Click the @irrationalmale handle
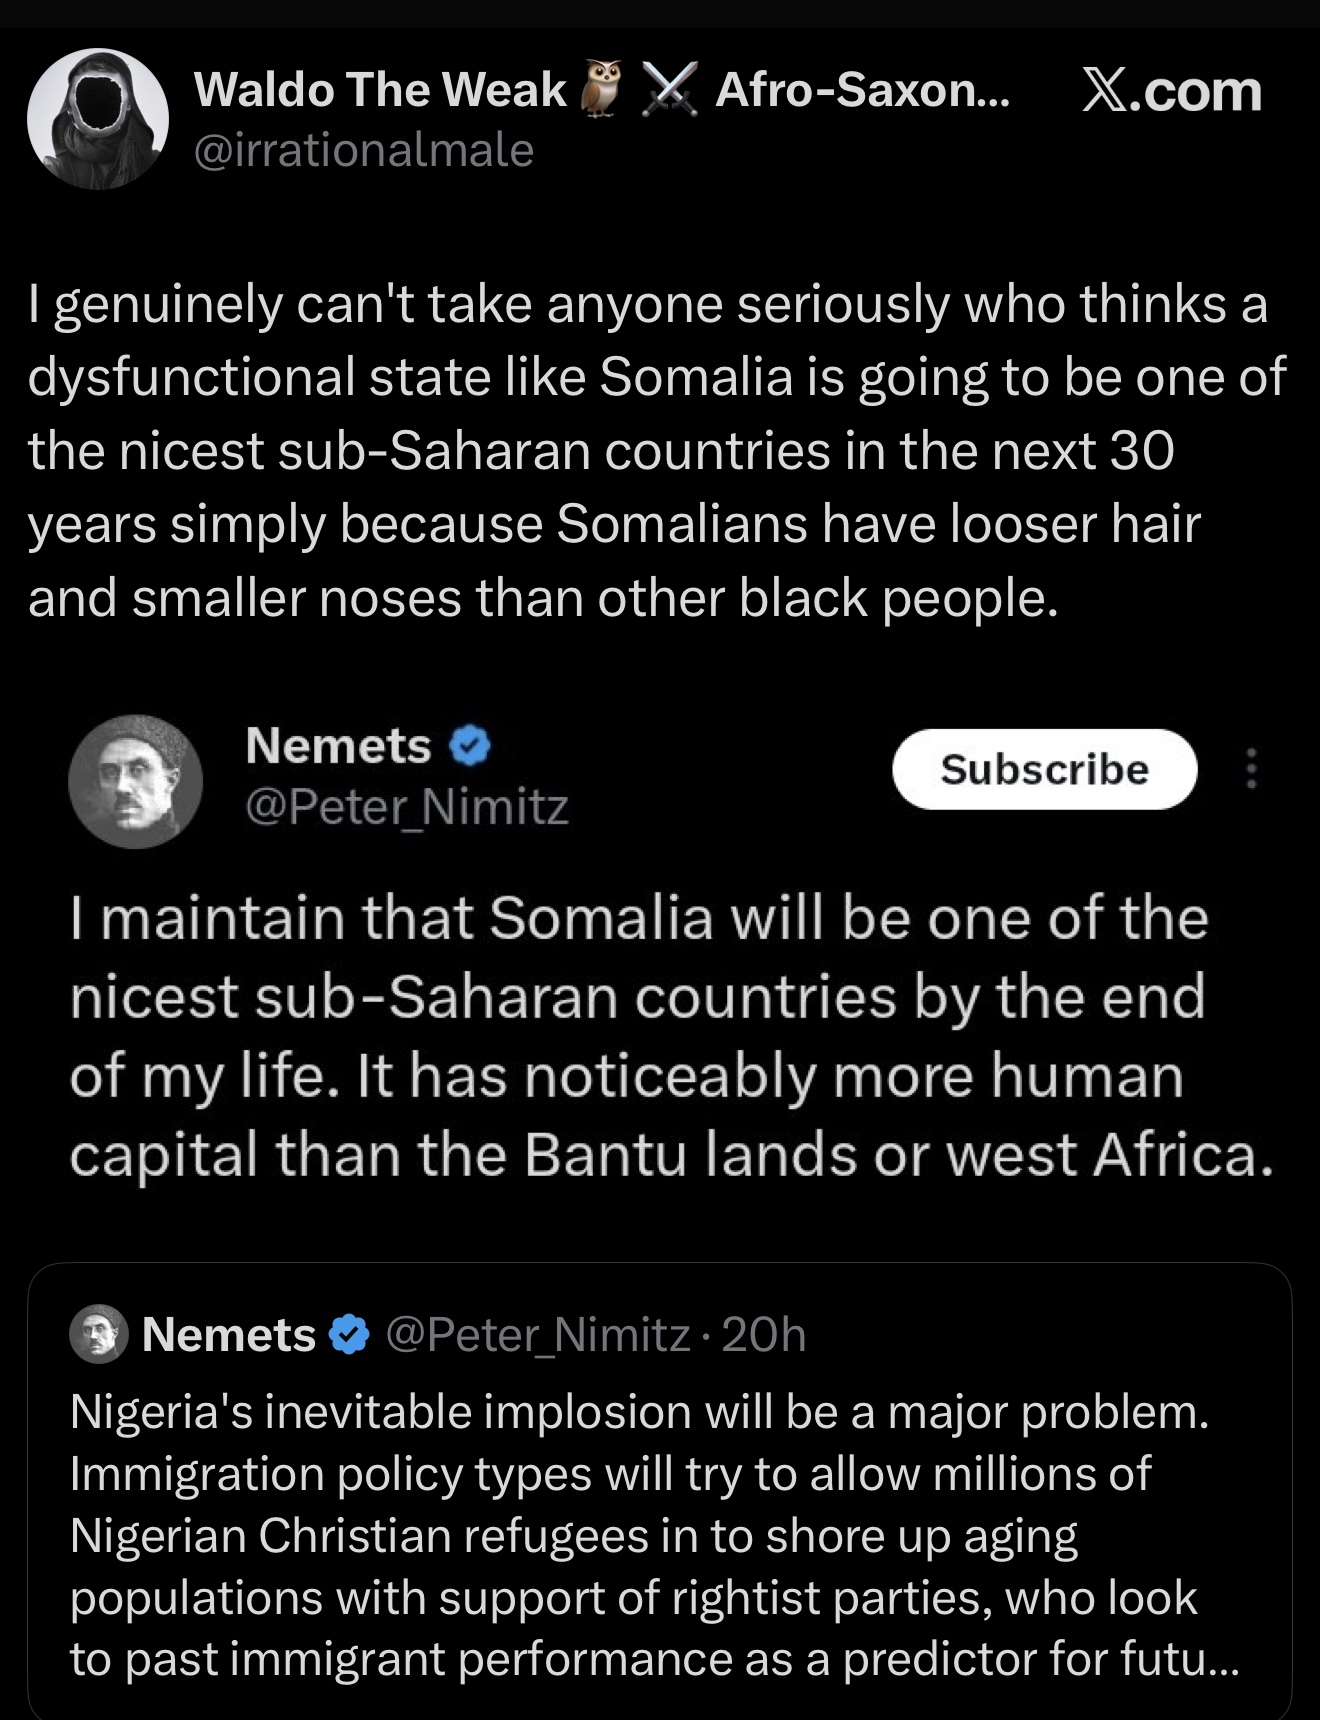The image size is (1320, 1720). (x=363, y=151)
